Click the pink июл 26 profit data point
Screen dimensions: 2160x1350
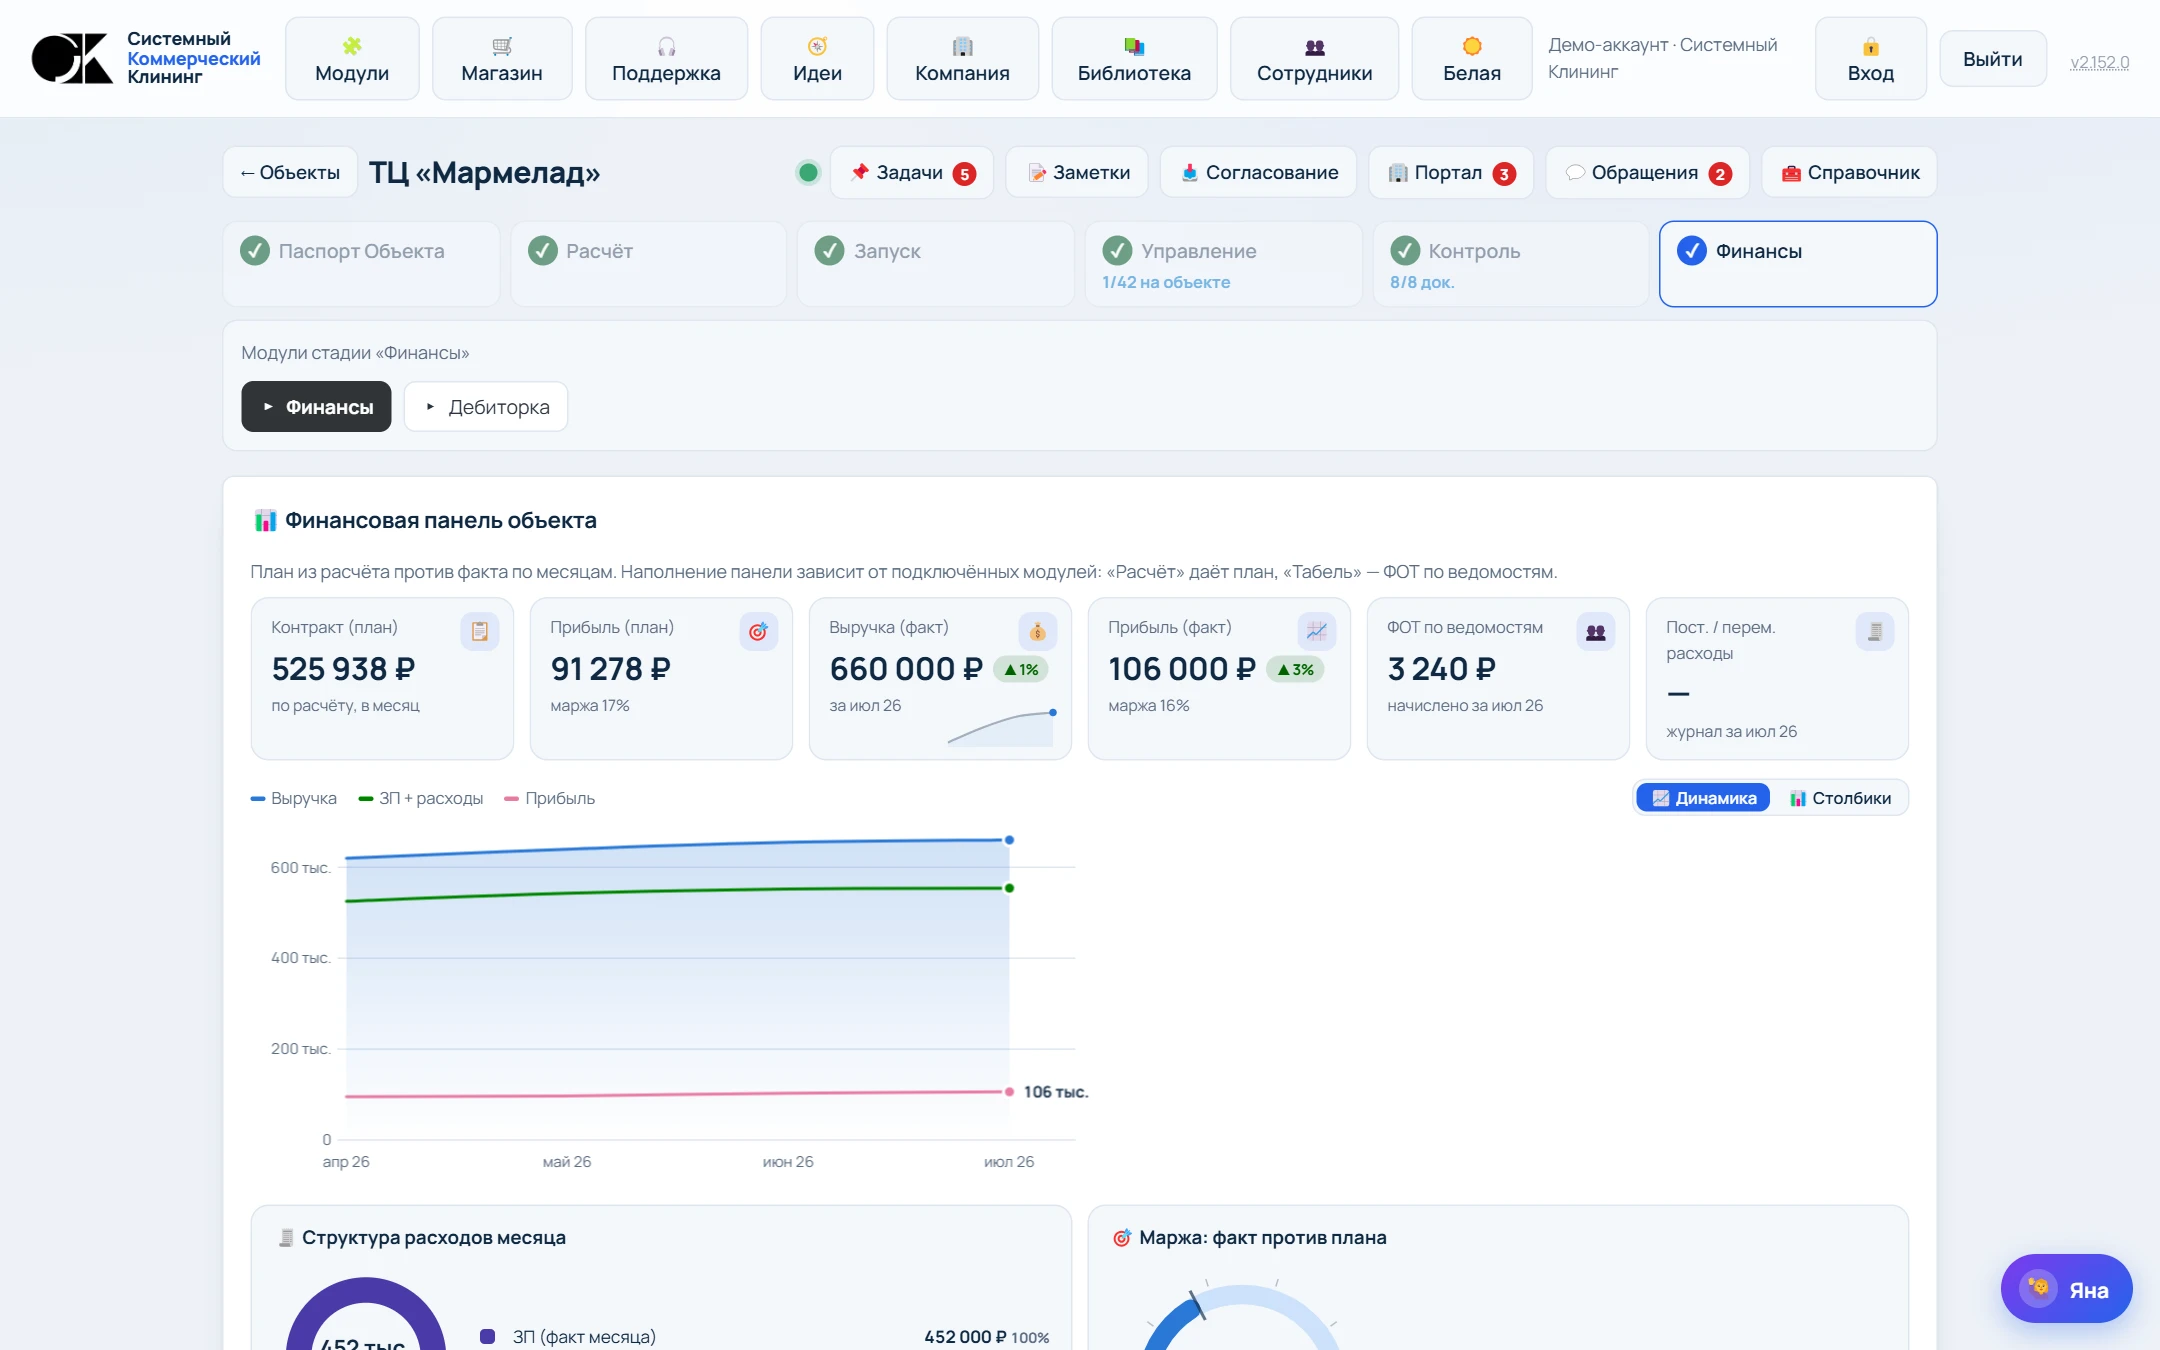[x=1009, y=1092]
